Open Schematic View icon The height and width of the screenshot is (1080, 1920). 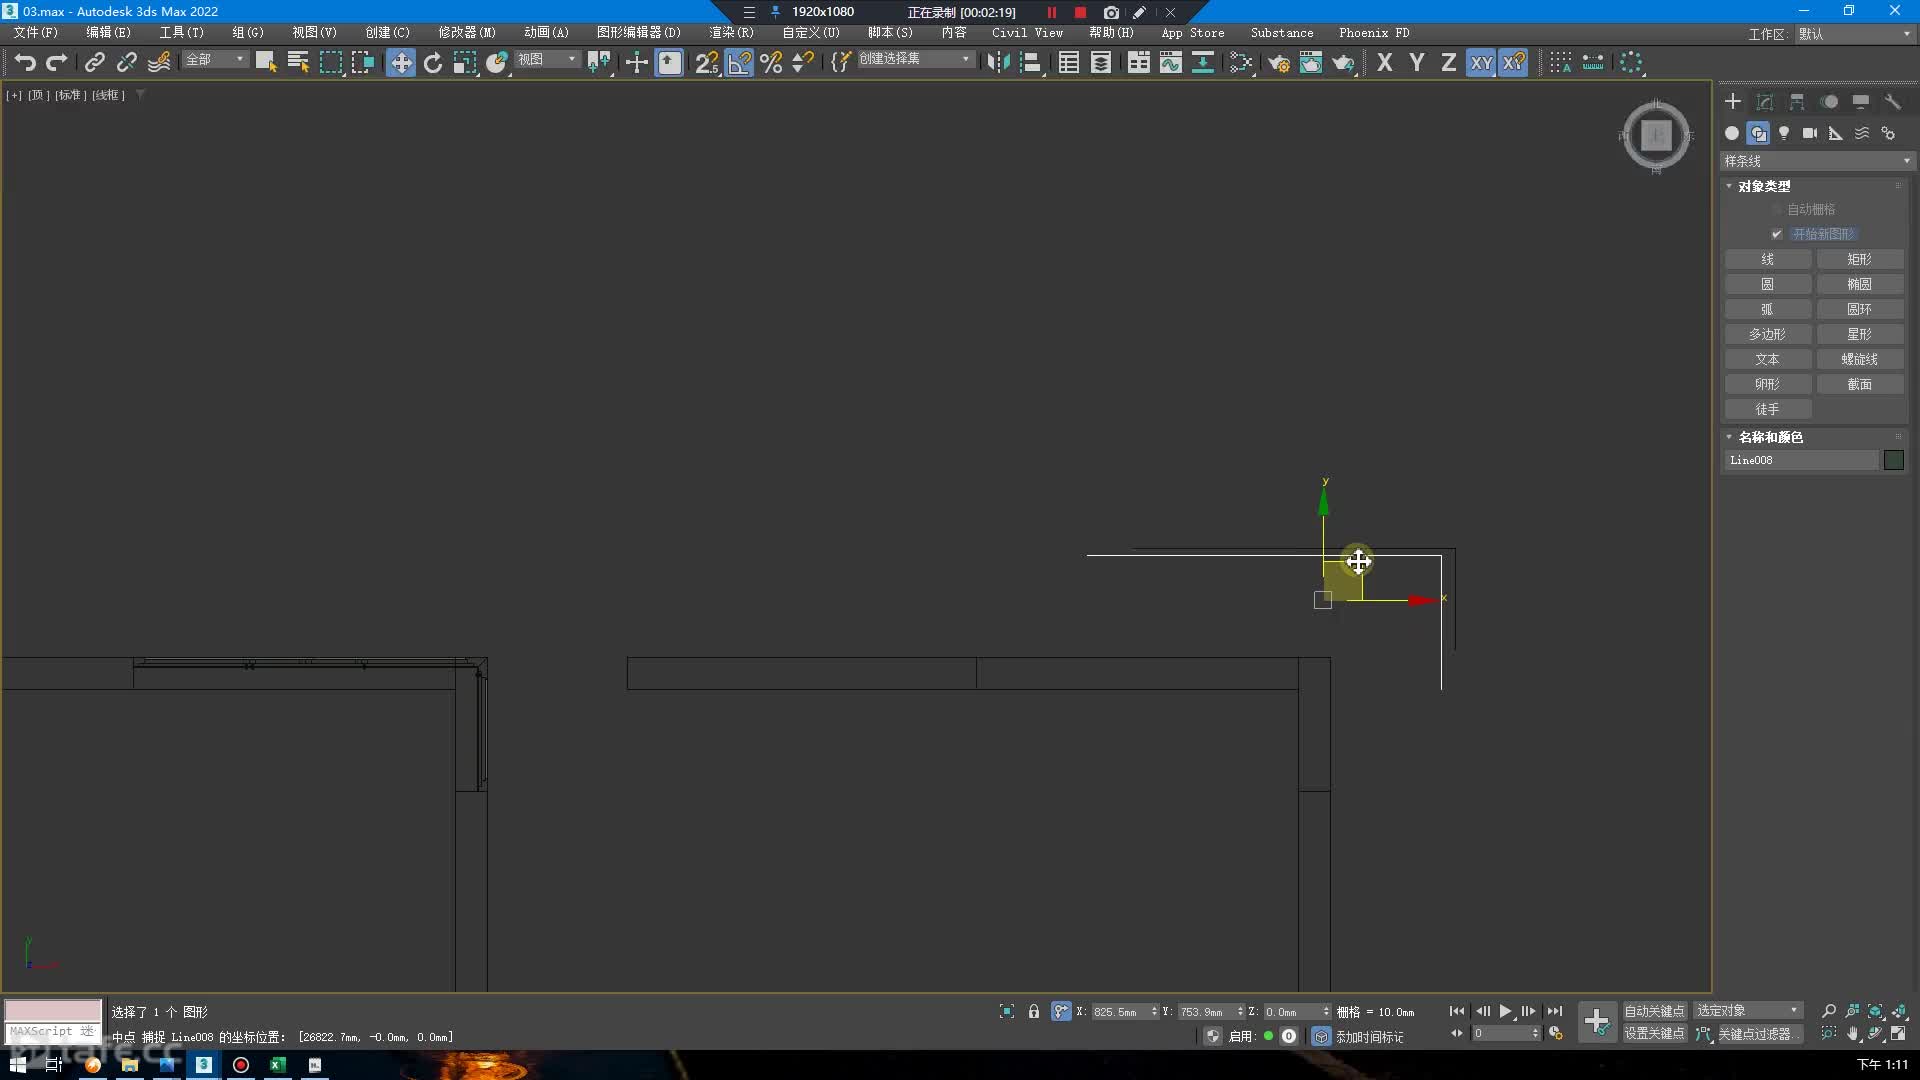click(x=1203, y=63)
